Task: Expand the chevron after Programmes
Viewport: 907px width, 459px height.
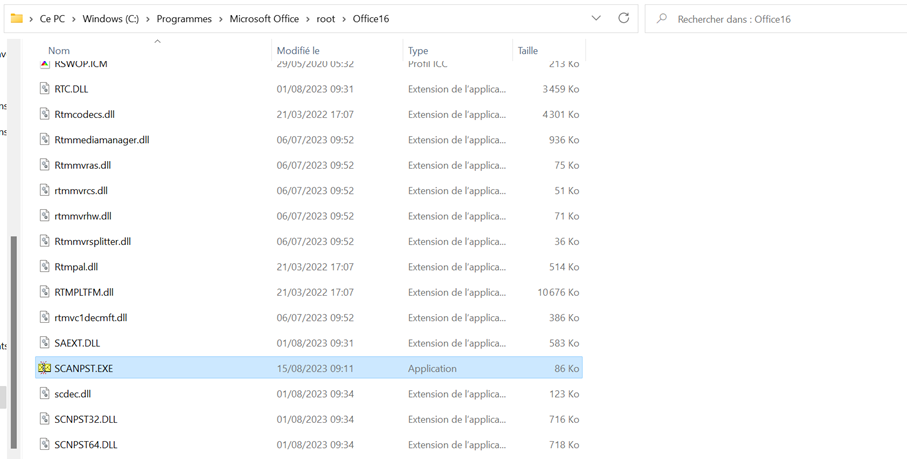Action: [220, 19]
